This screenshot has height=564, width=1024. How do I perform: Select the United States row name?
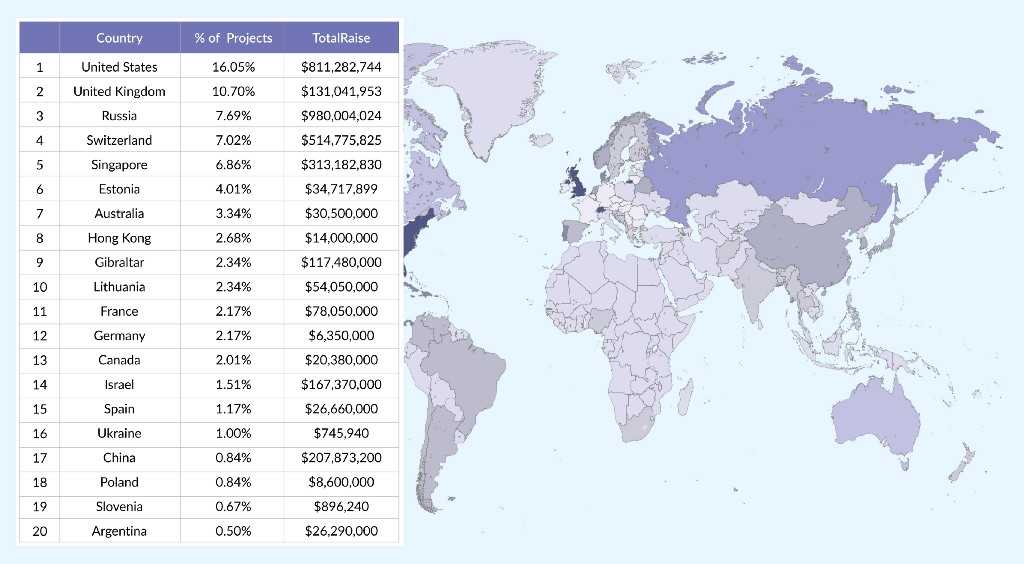(120, 67)
